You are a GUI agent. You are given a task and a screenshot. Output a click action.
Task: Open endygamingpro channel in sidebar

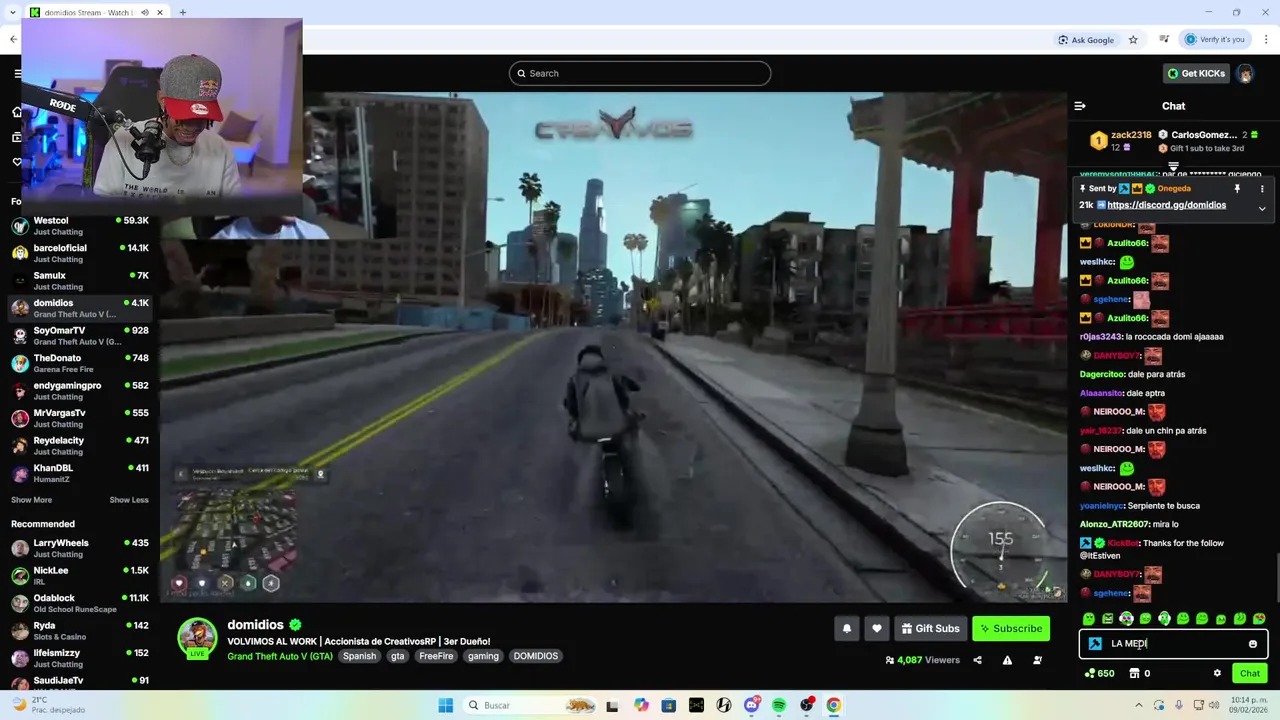pyautogui.click(x=80, y=390)
